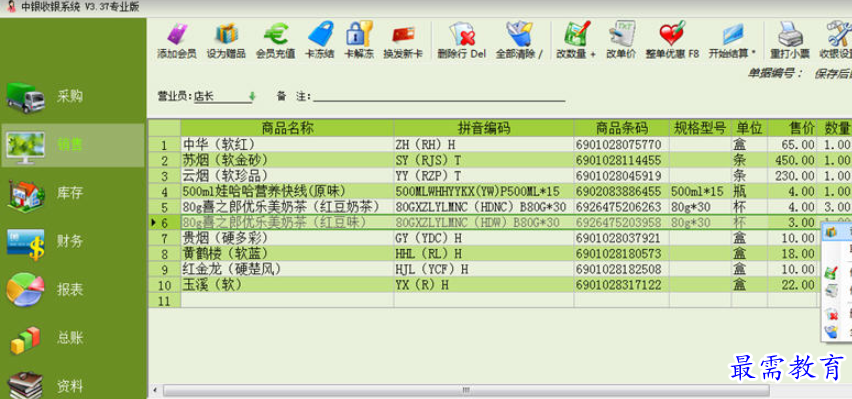Change quantity via 改数量 + icon

coord(577,40)
